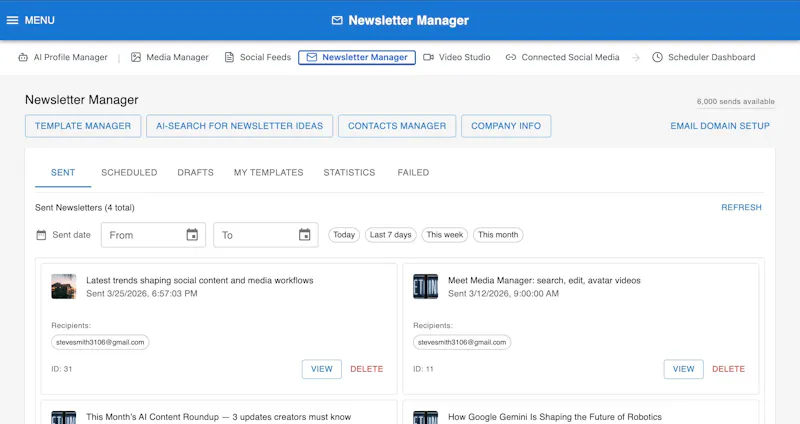800x424 pixels.
Task: Open the AI Profile Manager nav item
Action: click(63, 57)
